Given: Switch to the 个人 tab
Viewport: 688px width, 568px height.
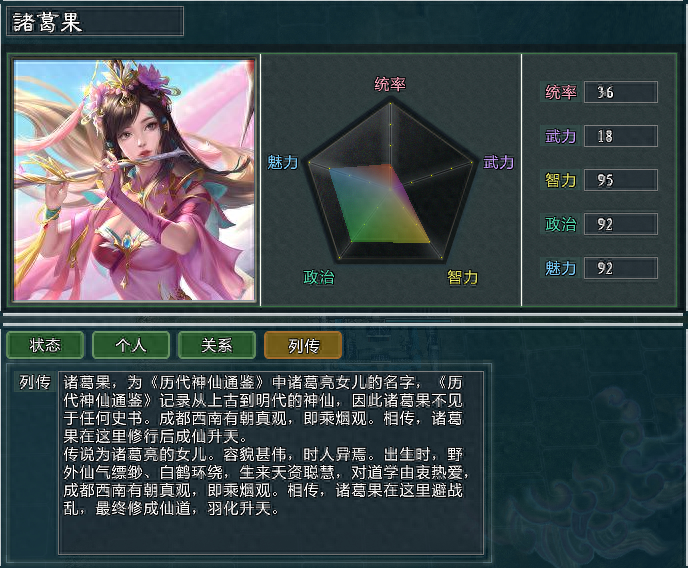Looking at the screenshot, I should (131, 345).
